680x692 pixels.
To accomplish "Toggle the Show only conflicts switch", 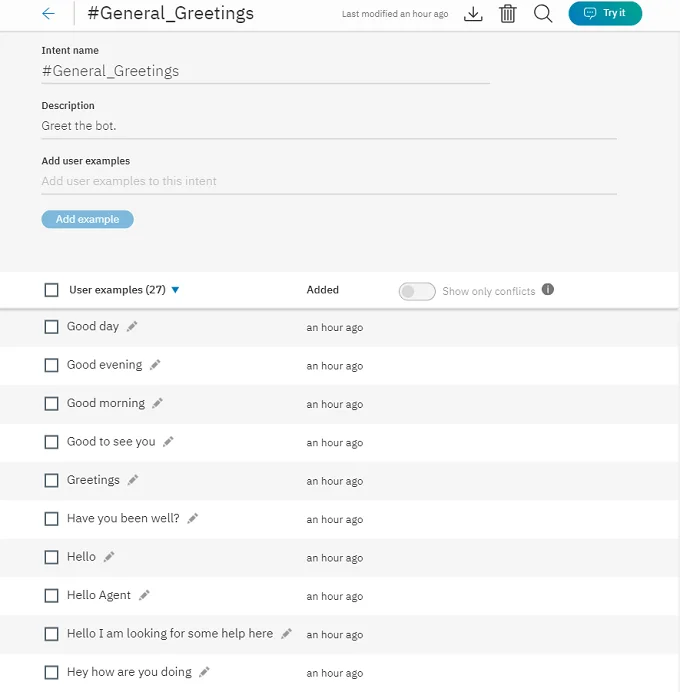I will coord(417,291).
